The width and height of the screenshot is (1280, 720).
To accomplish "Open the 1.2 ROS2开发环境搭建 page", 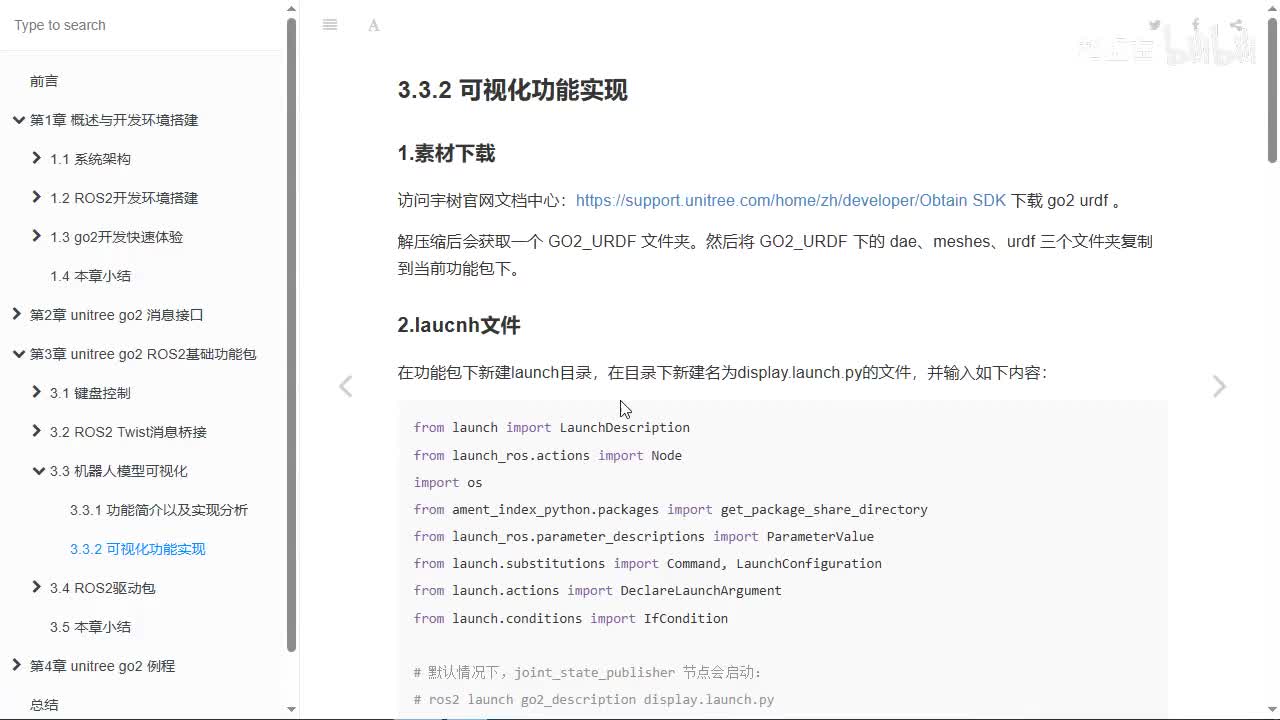I will pyautogui.click(x=124, y=198).
